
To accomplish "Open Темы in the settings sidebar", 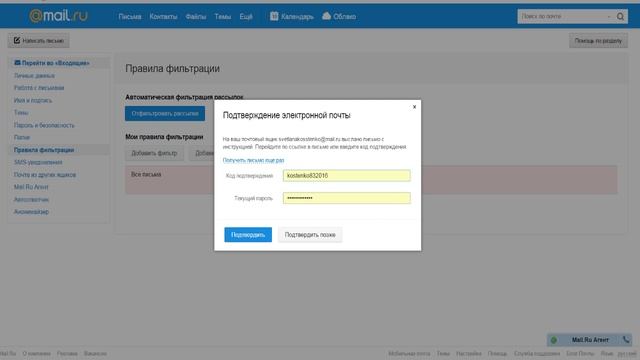I will 21,112.
